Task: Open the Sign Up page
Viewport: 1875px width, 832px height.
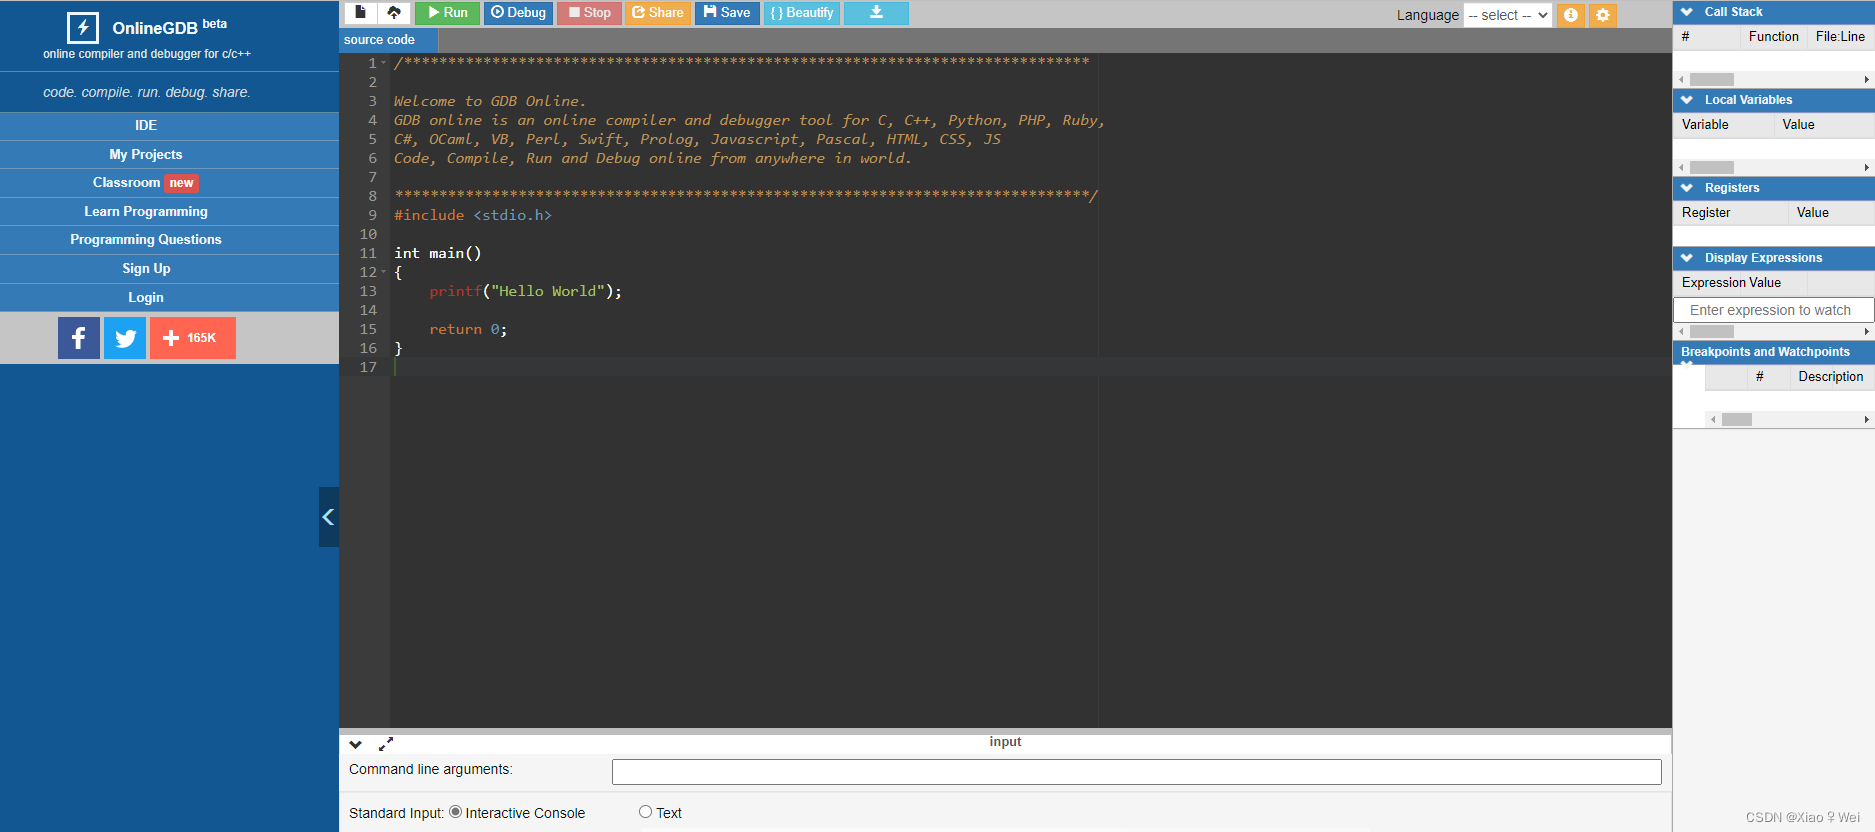Action: pos(146,268)
